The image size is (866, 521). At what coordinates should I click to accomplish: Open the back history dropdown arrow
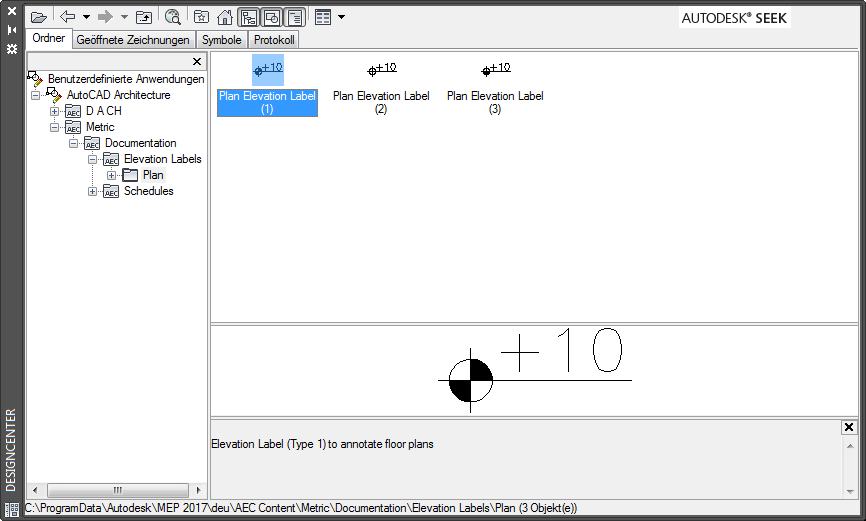pos(86,17)
